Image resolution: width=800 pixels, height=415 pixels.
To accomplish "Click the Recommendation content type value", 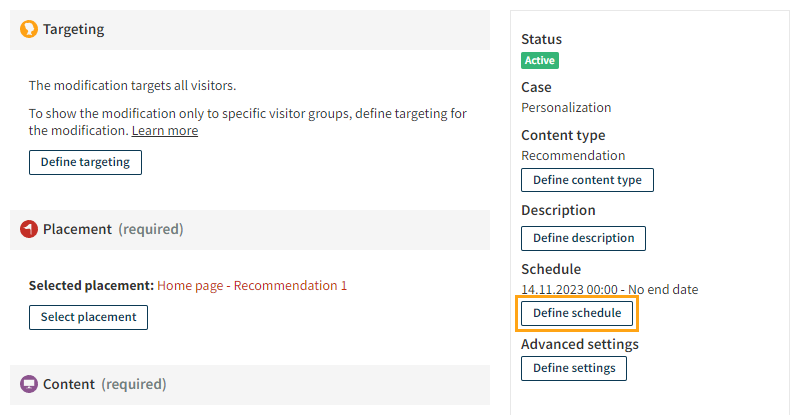I will tap(573, 156).
